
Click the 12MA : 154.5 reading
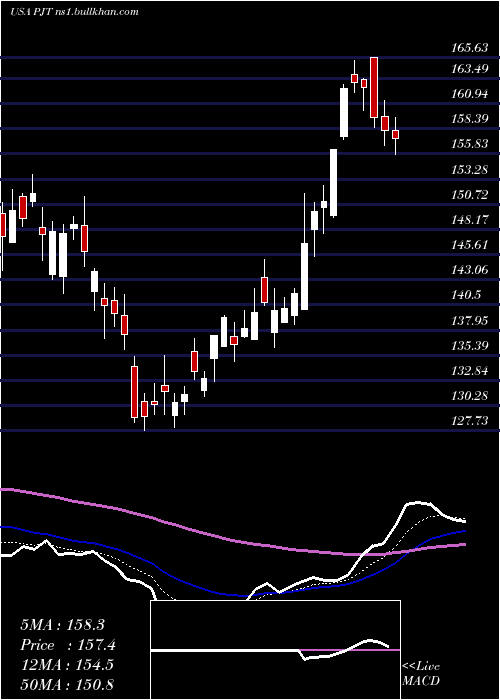(67, 665)
